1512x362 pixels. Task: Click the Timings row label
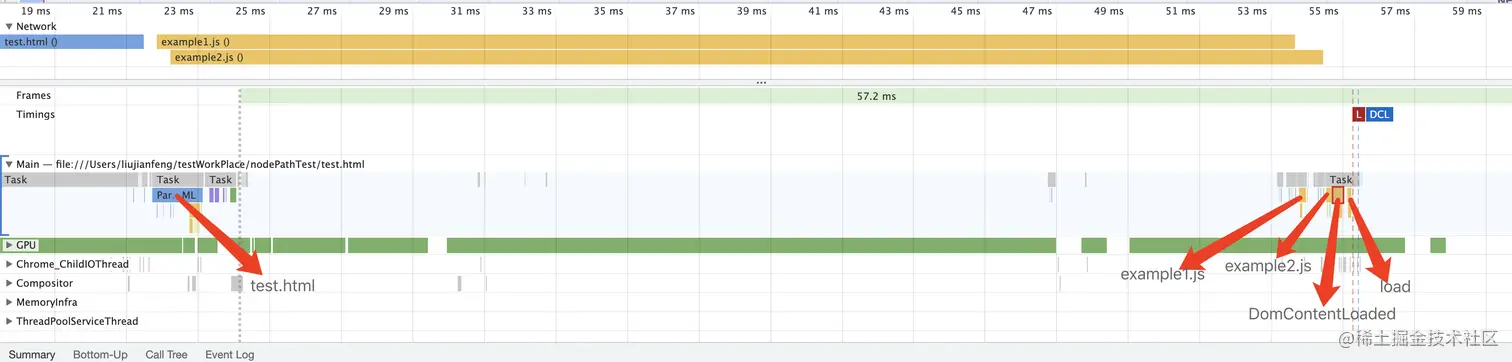35,115
